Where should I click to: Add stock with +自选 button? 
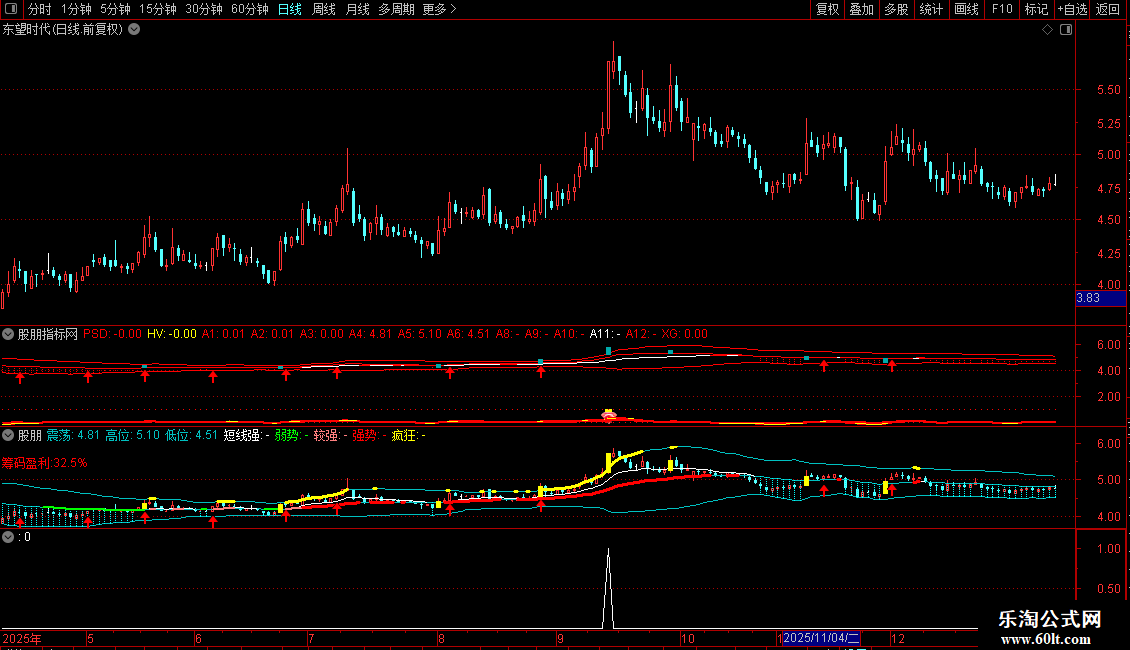(1072, 9)
